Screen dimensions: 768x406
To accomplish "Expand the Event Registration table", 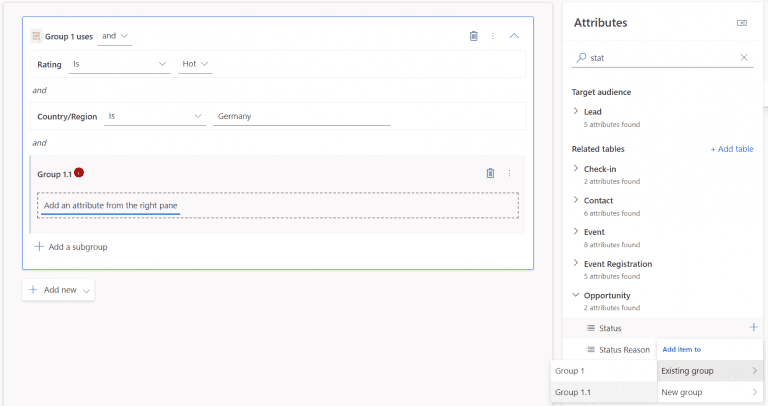I will coord(576,263).
